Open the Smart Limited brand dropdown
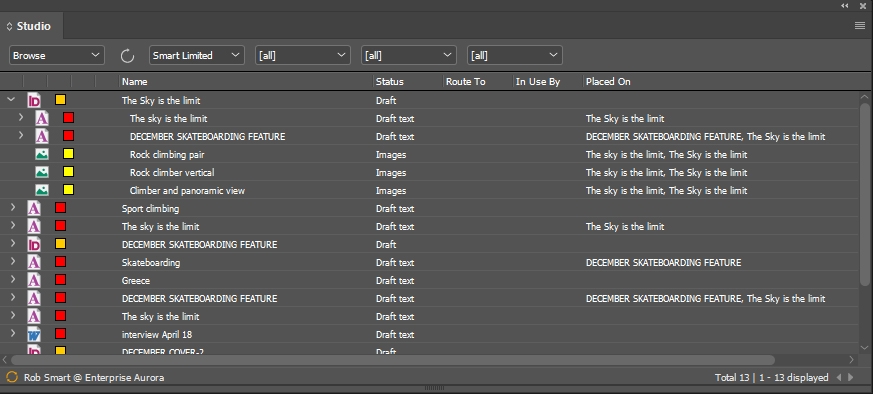Image resolution: width=873 pixels, height=394 pixels. click(197, 56)
